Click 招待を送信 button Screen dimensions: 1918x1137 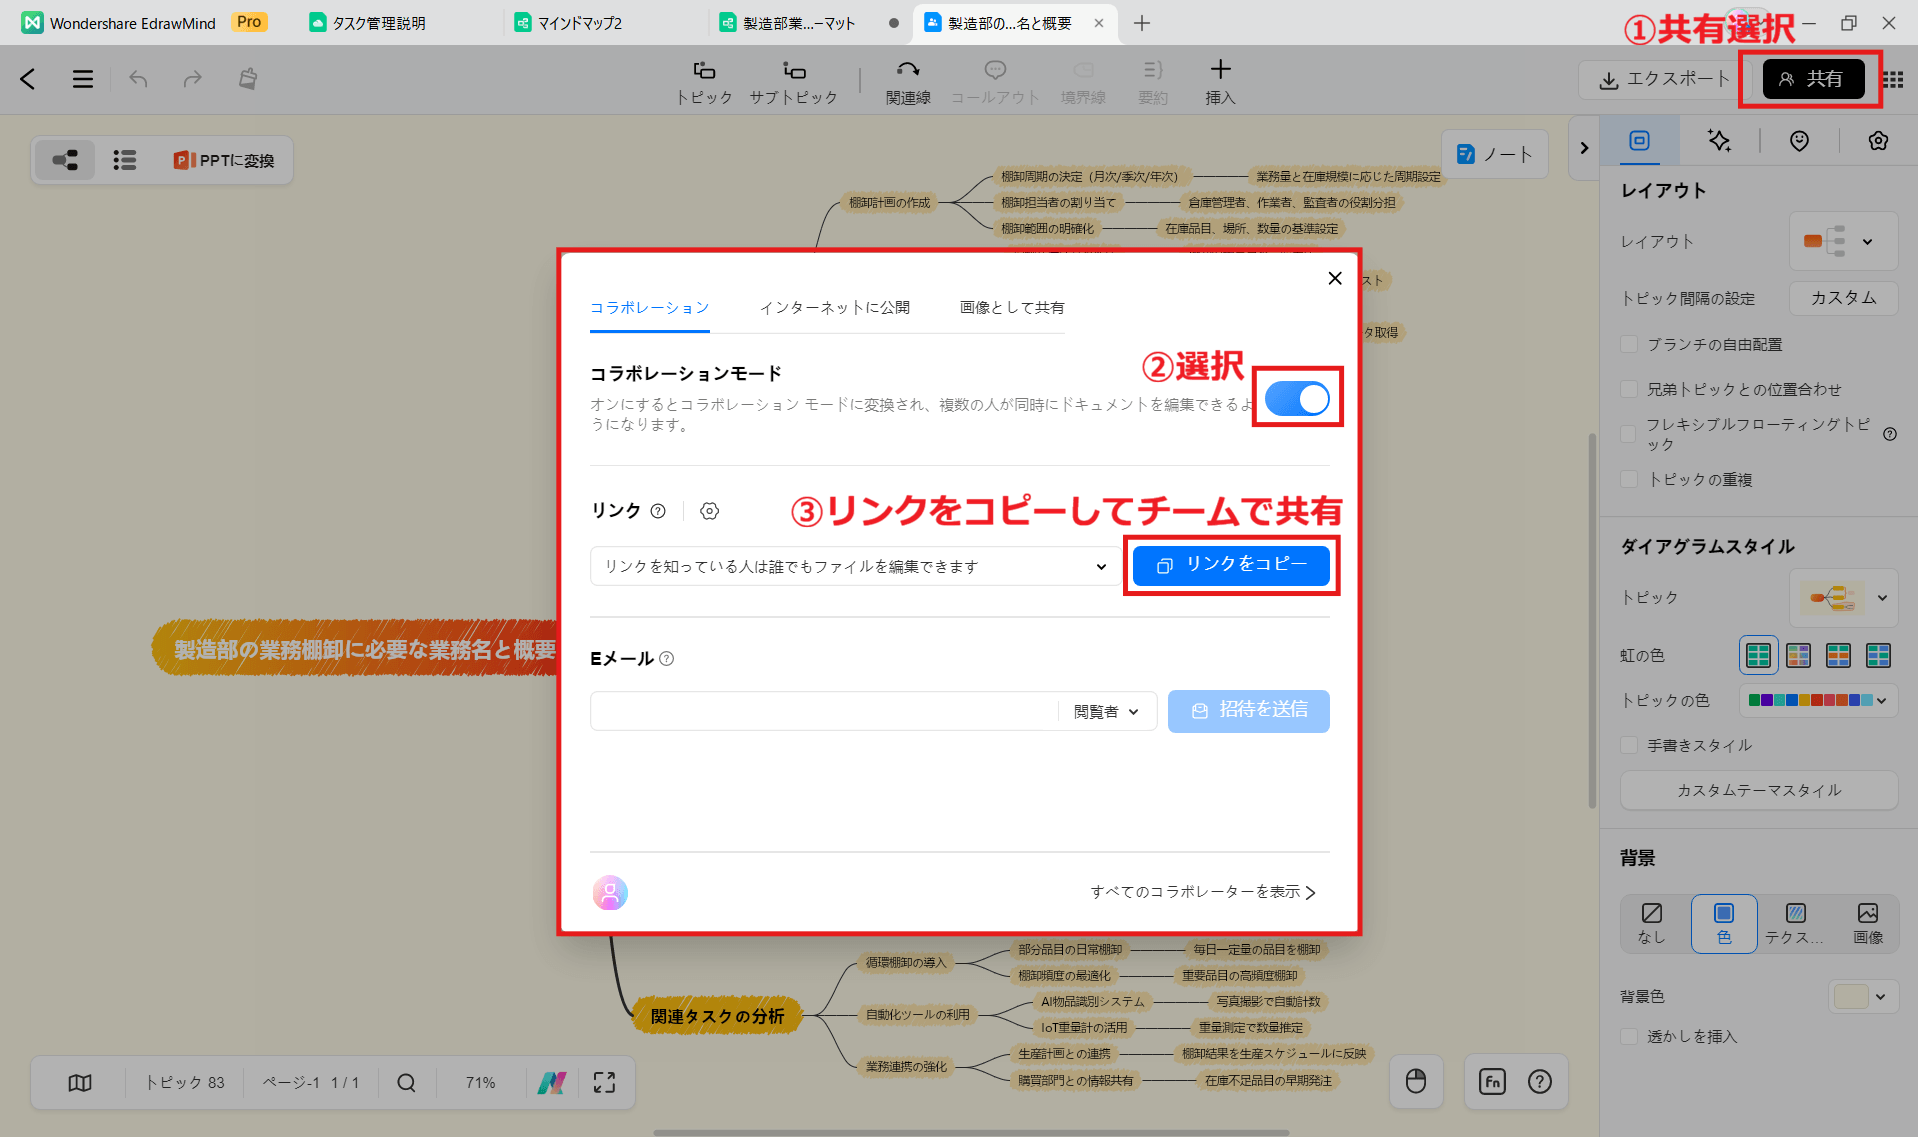point(1249,711)
